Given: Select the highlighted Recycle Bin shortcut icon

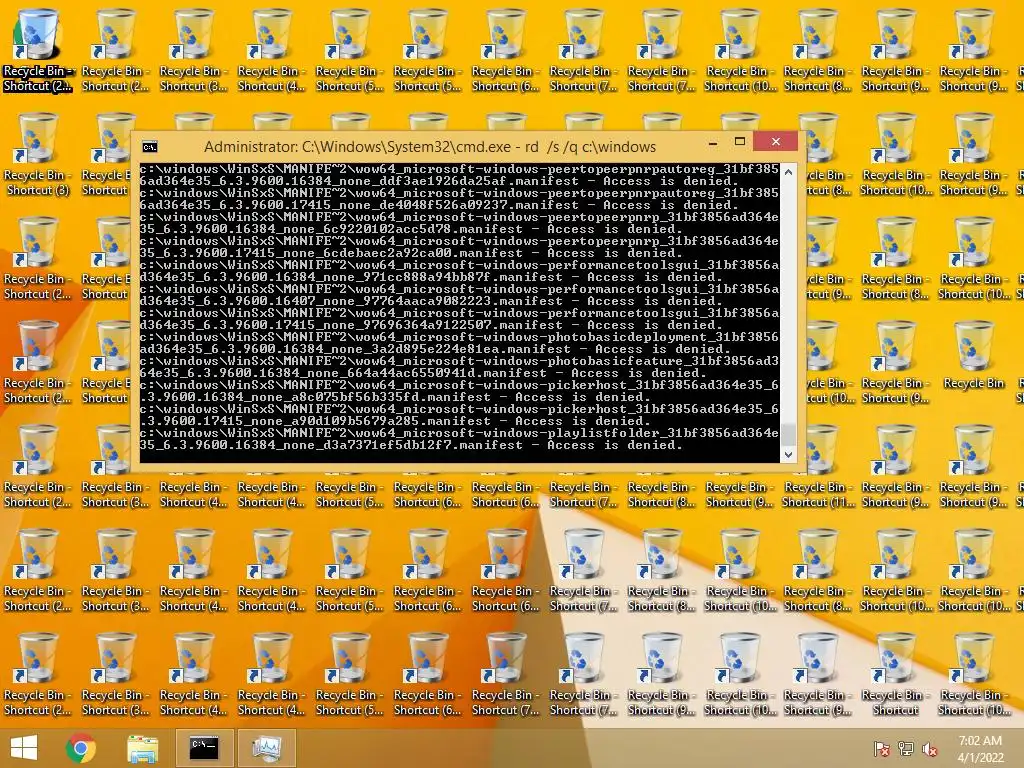Looking at the screenshot, I should tap(37, 50).
